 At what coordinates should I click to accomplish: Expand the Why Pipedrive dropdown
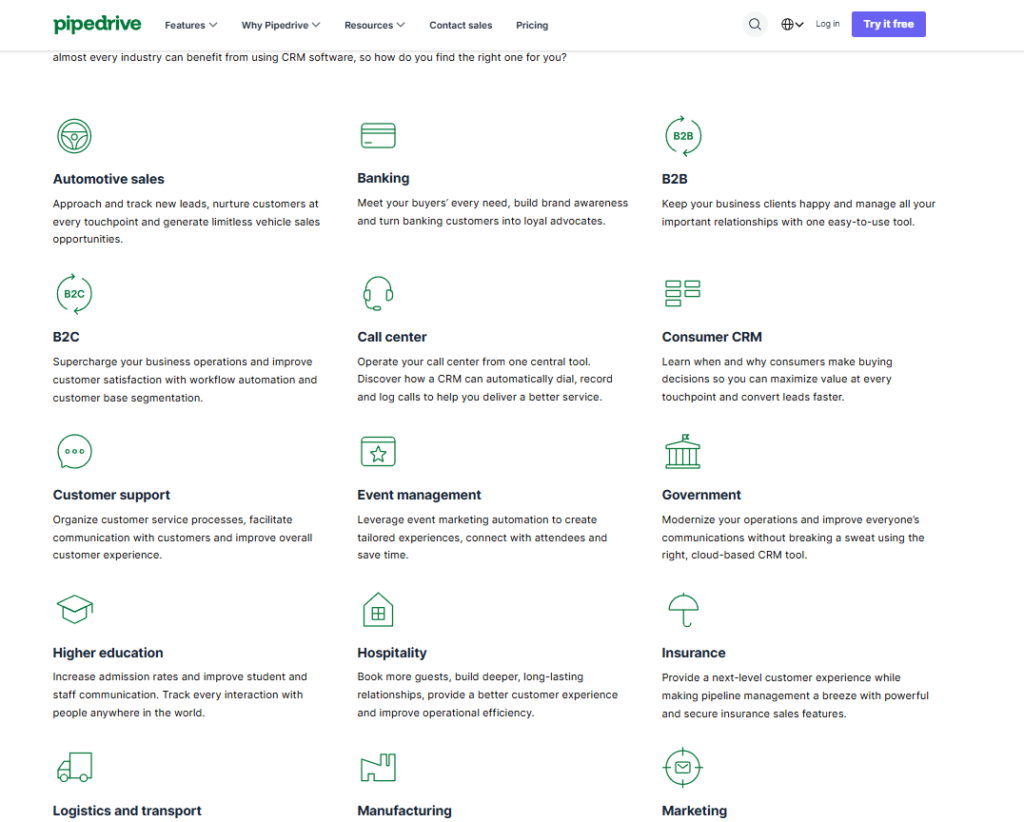(281, 25)
